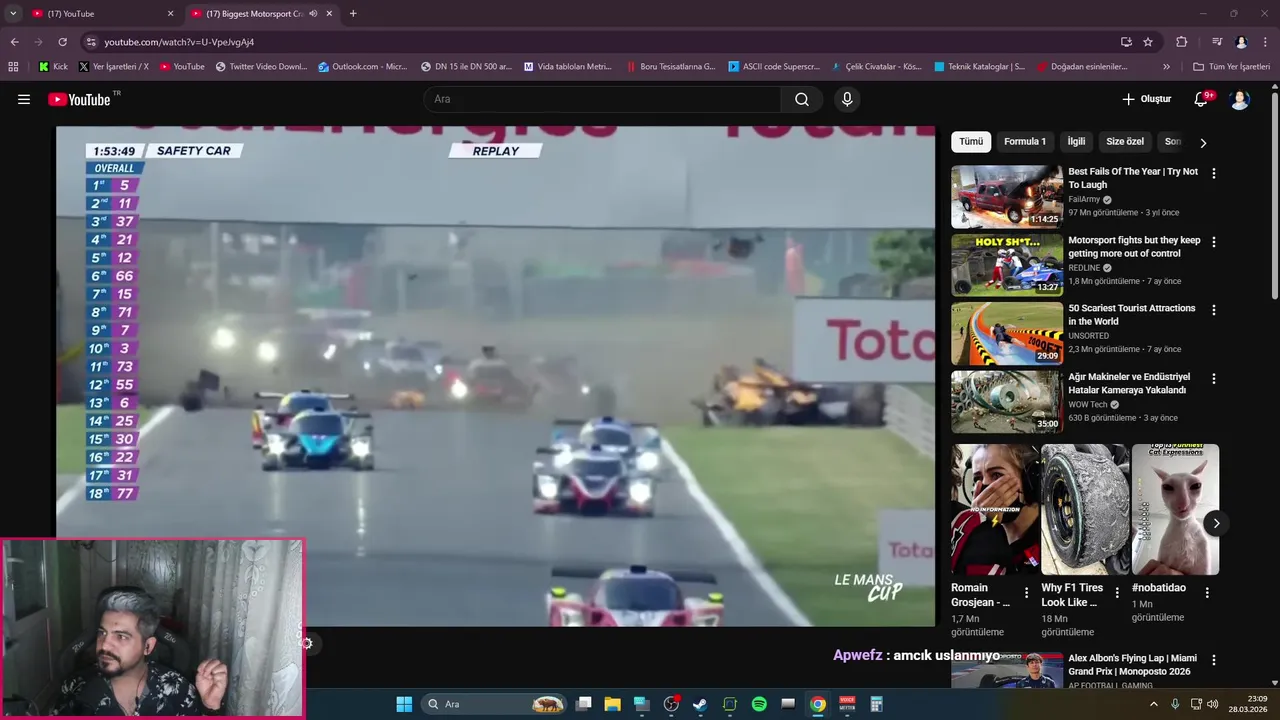This screenshot has width=1280, height=720.
Task: Open Alex Albon's Flying Lap video title
Action: click(x=1132, y=665)
